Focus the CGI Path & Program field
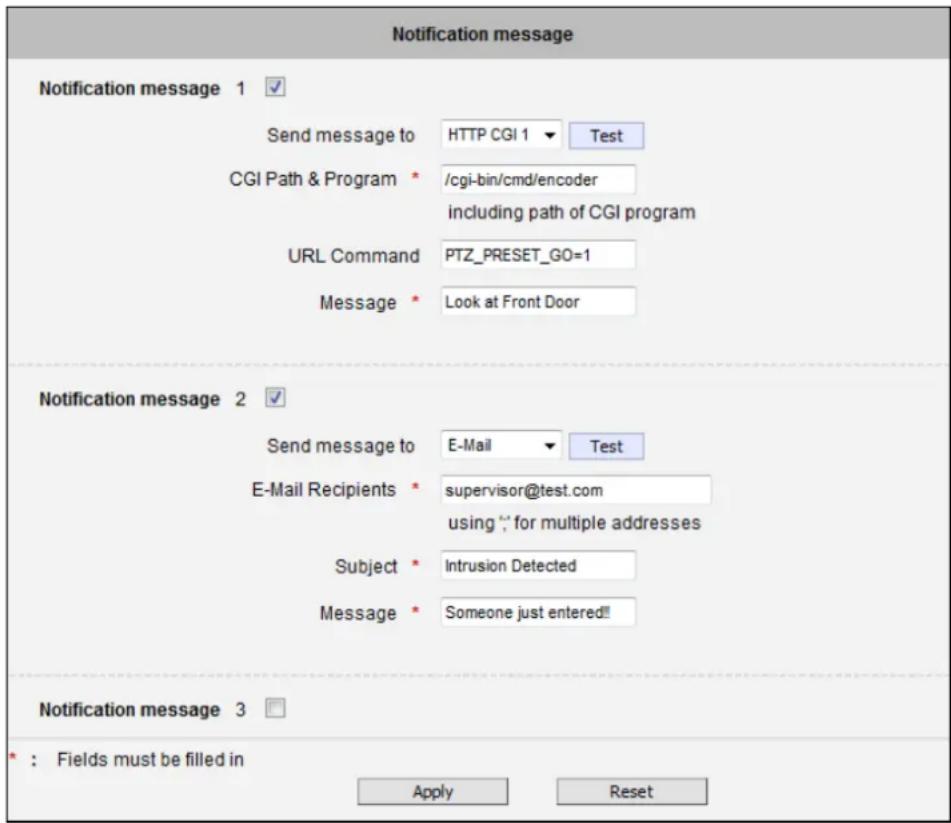 pyautogui.click(x=539, y=180)
